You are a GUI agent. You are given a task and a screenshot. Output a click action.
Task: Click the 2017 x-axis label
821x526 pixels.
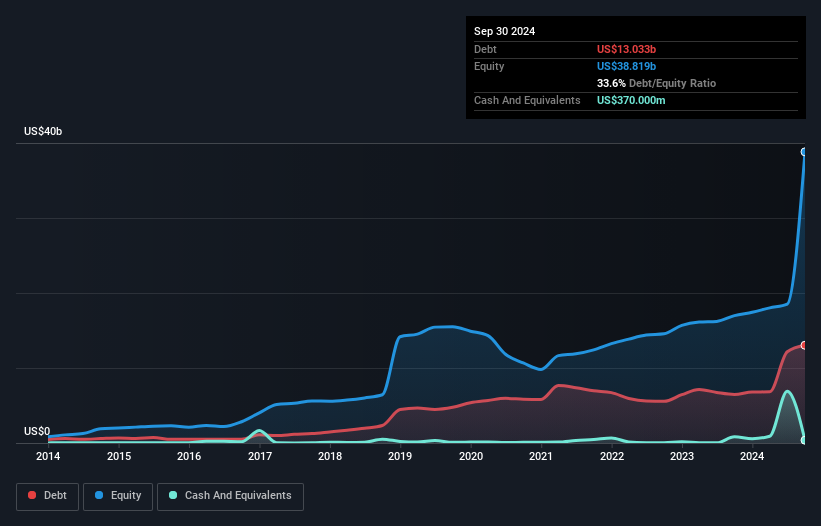point(260,456)
